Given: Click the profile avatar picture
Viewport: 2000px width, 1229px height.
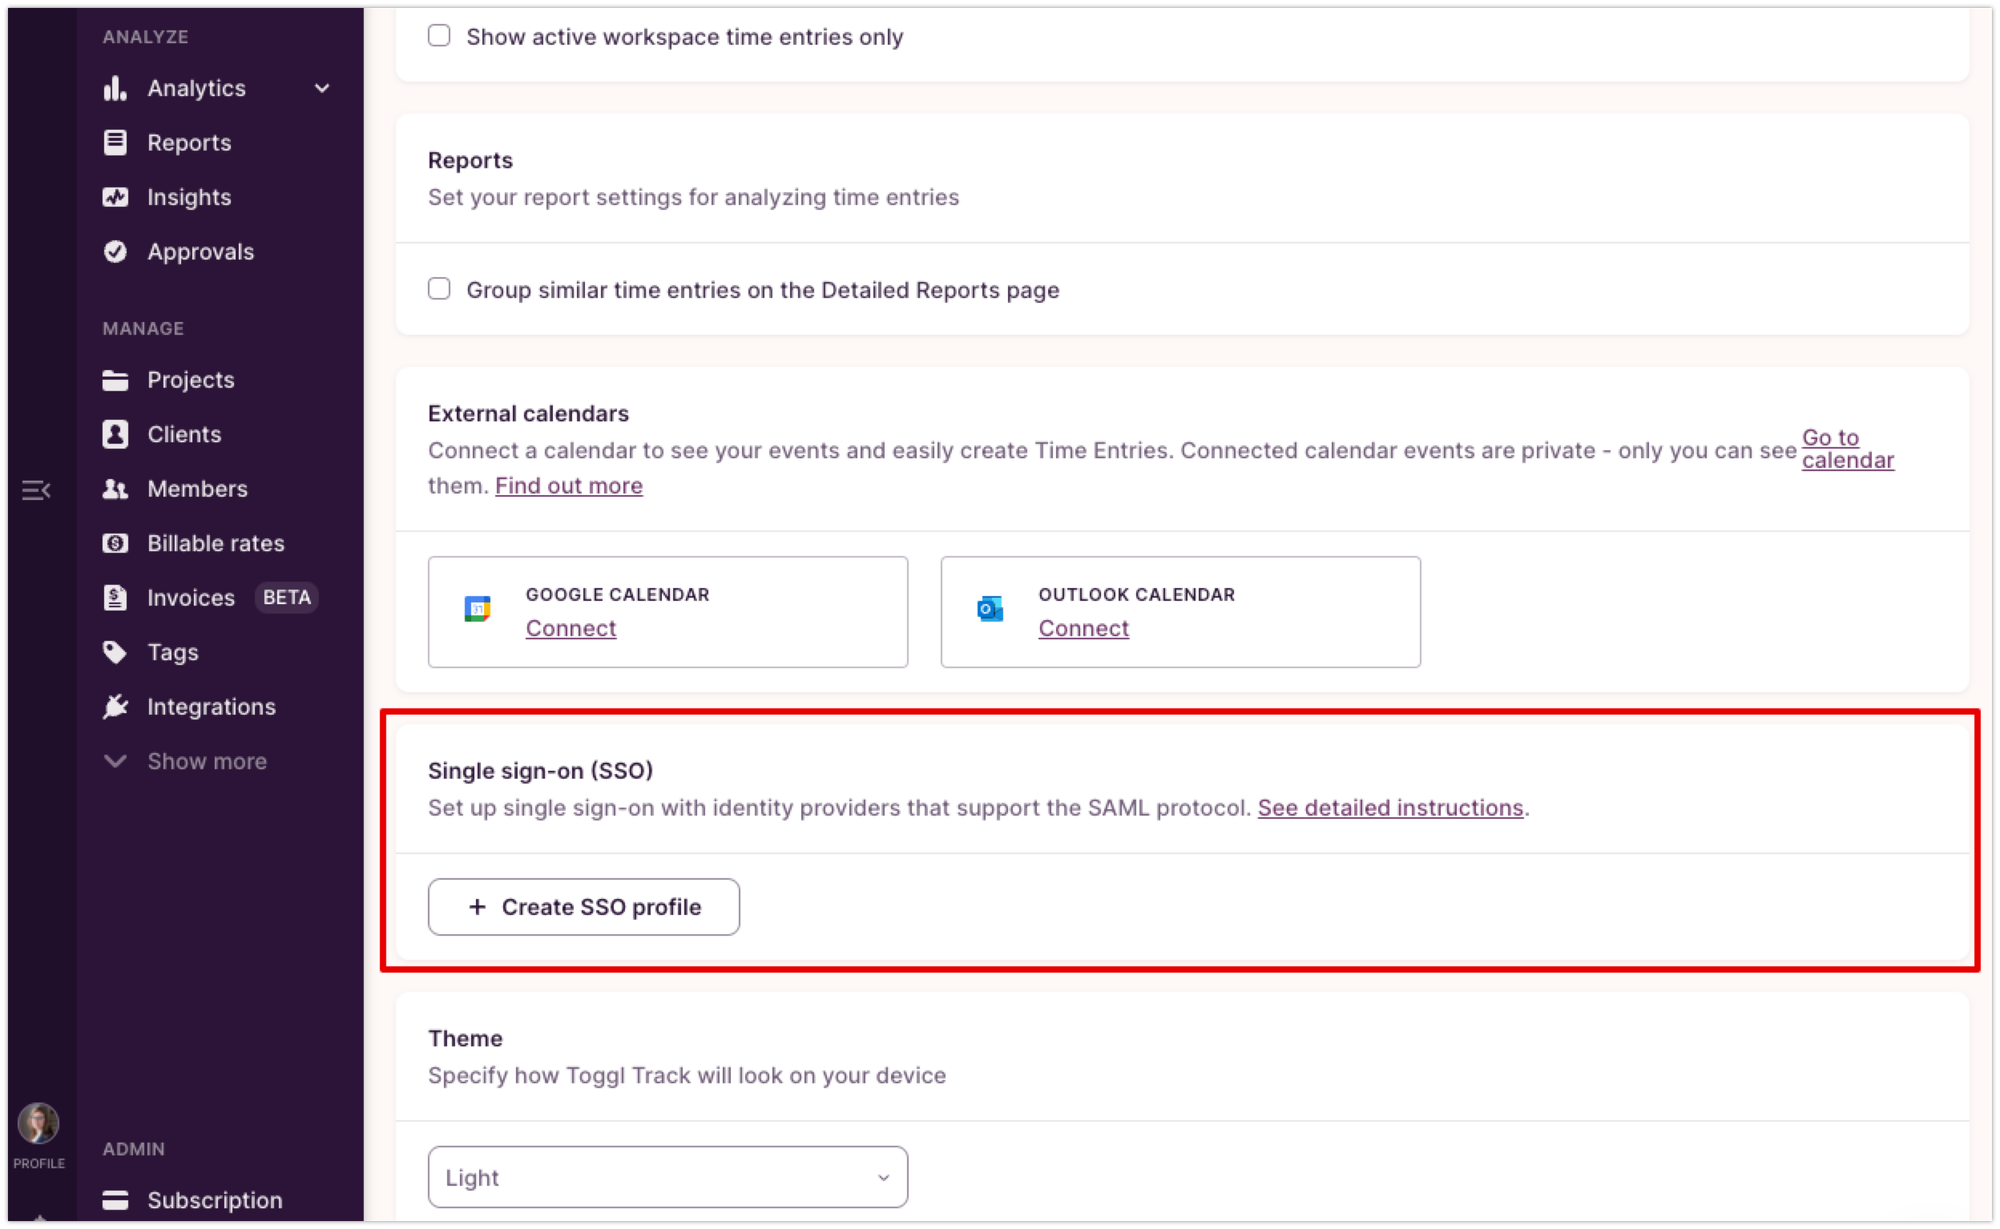Looking at the screenshot, I should pyautogui.click(x=39, y=1123).
